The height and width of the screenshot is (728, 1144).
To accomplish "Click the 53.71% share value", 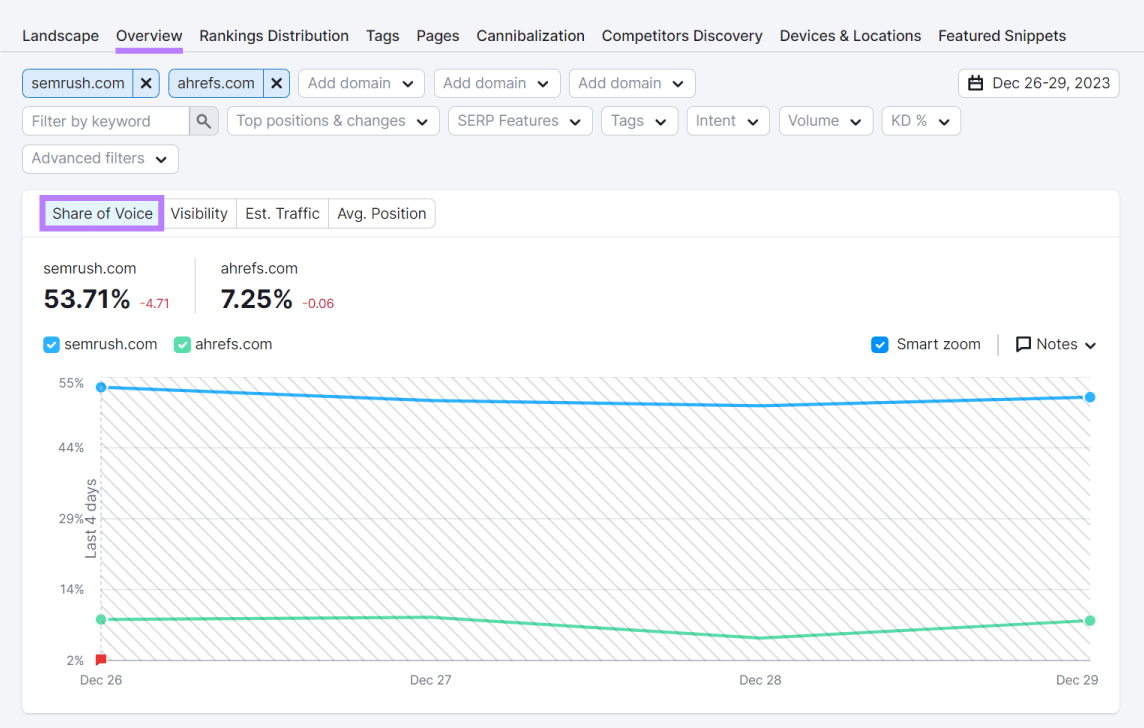I will coord(87,299).
